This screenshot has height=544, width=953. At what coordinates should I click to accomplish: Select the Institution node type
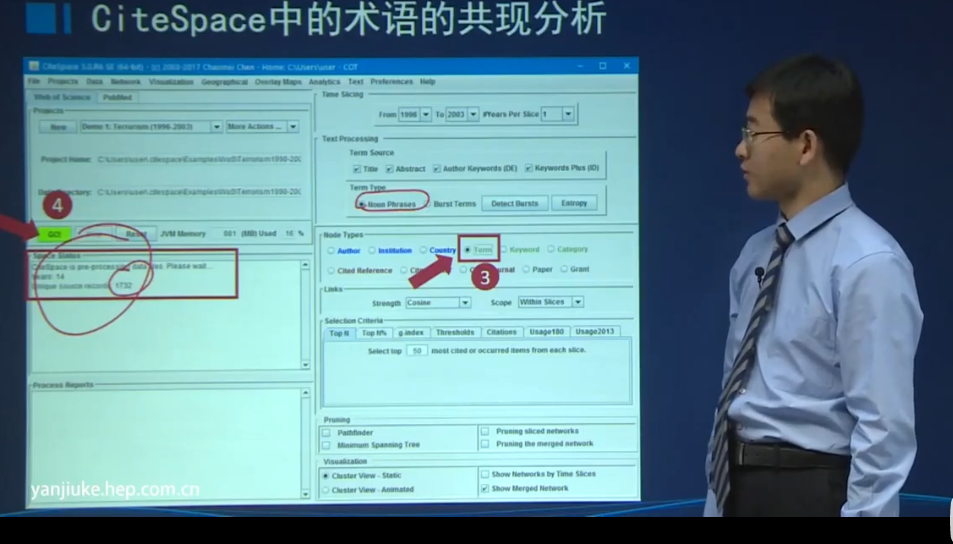pos(372,250)
